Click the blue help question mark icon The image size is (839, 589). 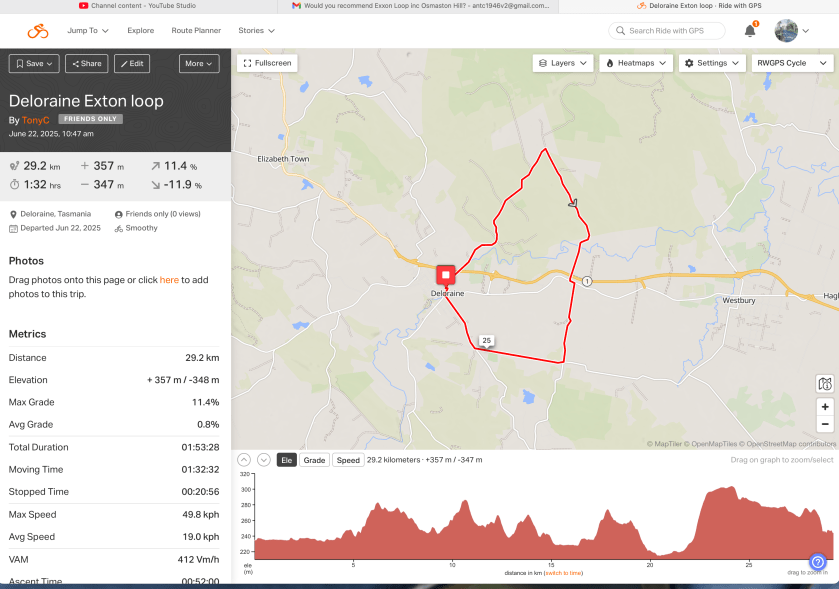point(817,562)
